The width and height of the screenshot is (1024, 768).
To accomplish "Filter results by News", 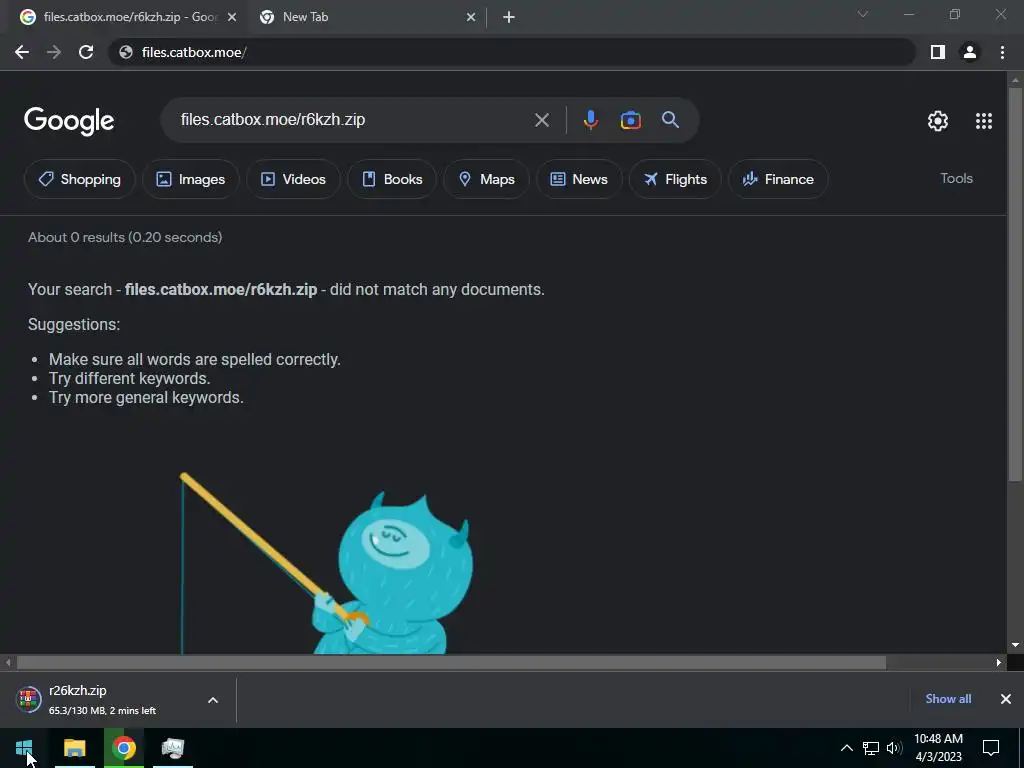I will (579, 179).
